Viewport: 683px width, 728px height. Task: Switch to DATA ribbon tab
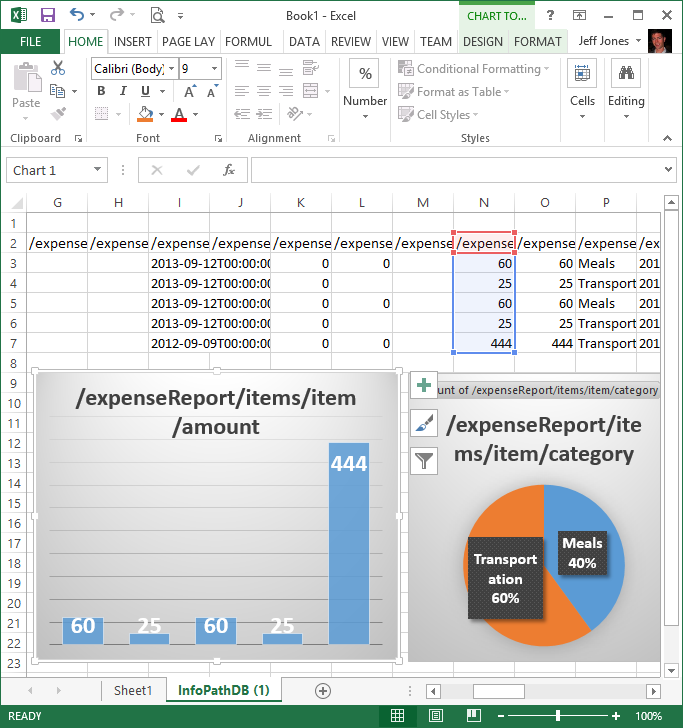[304, 42]
